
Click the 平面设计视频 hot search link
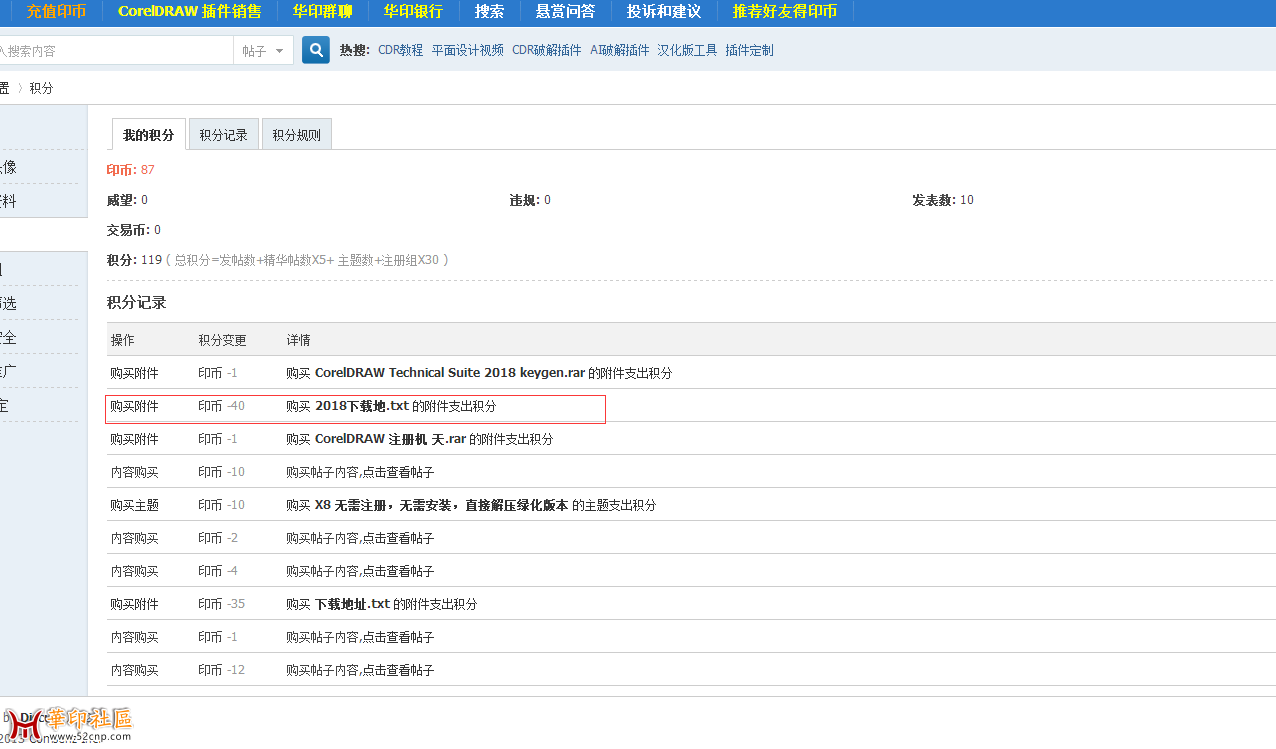[466, 49]
